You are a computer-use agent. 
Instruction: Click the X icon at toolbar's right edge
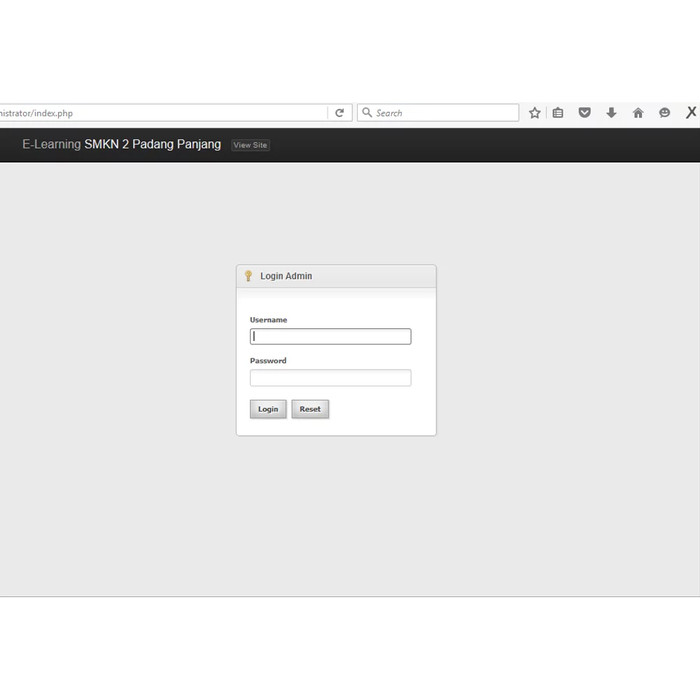point(691,113)
